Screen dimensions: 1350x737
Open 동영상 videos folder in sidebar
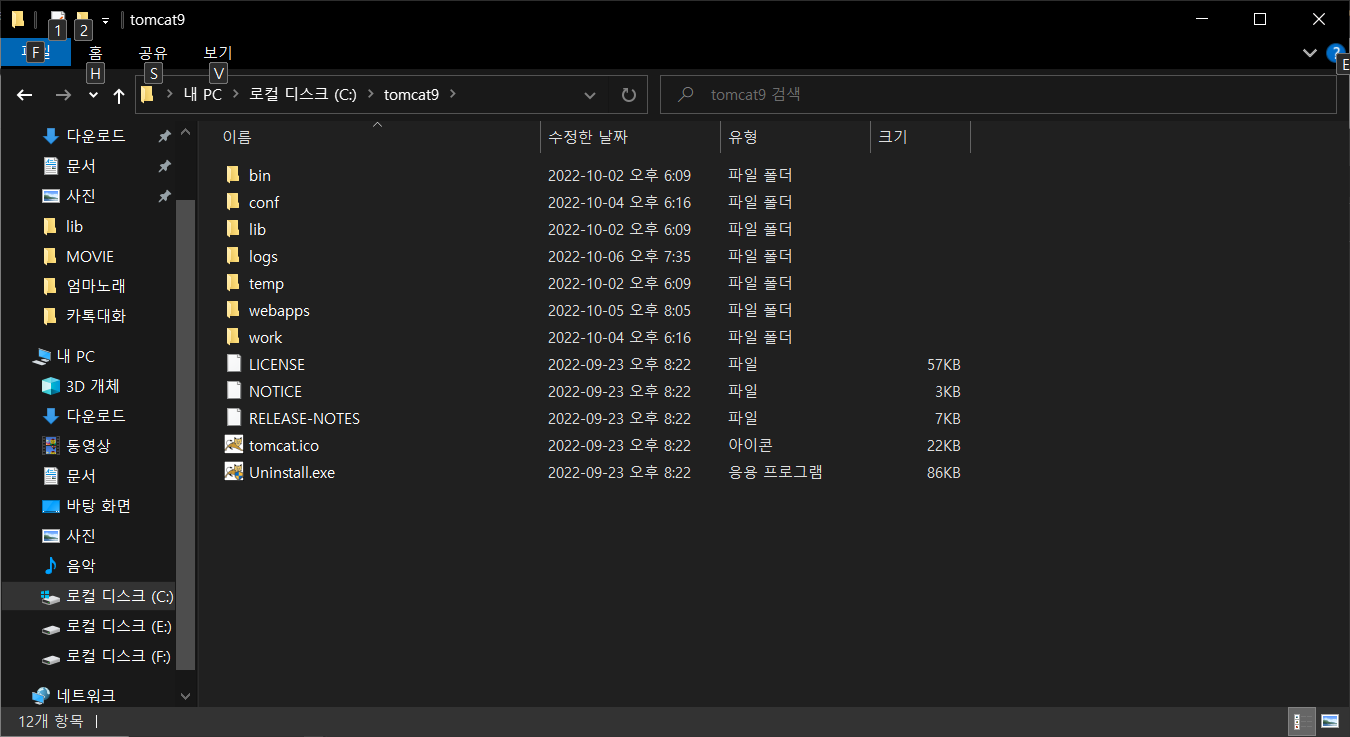(x=89, y=446)
